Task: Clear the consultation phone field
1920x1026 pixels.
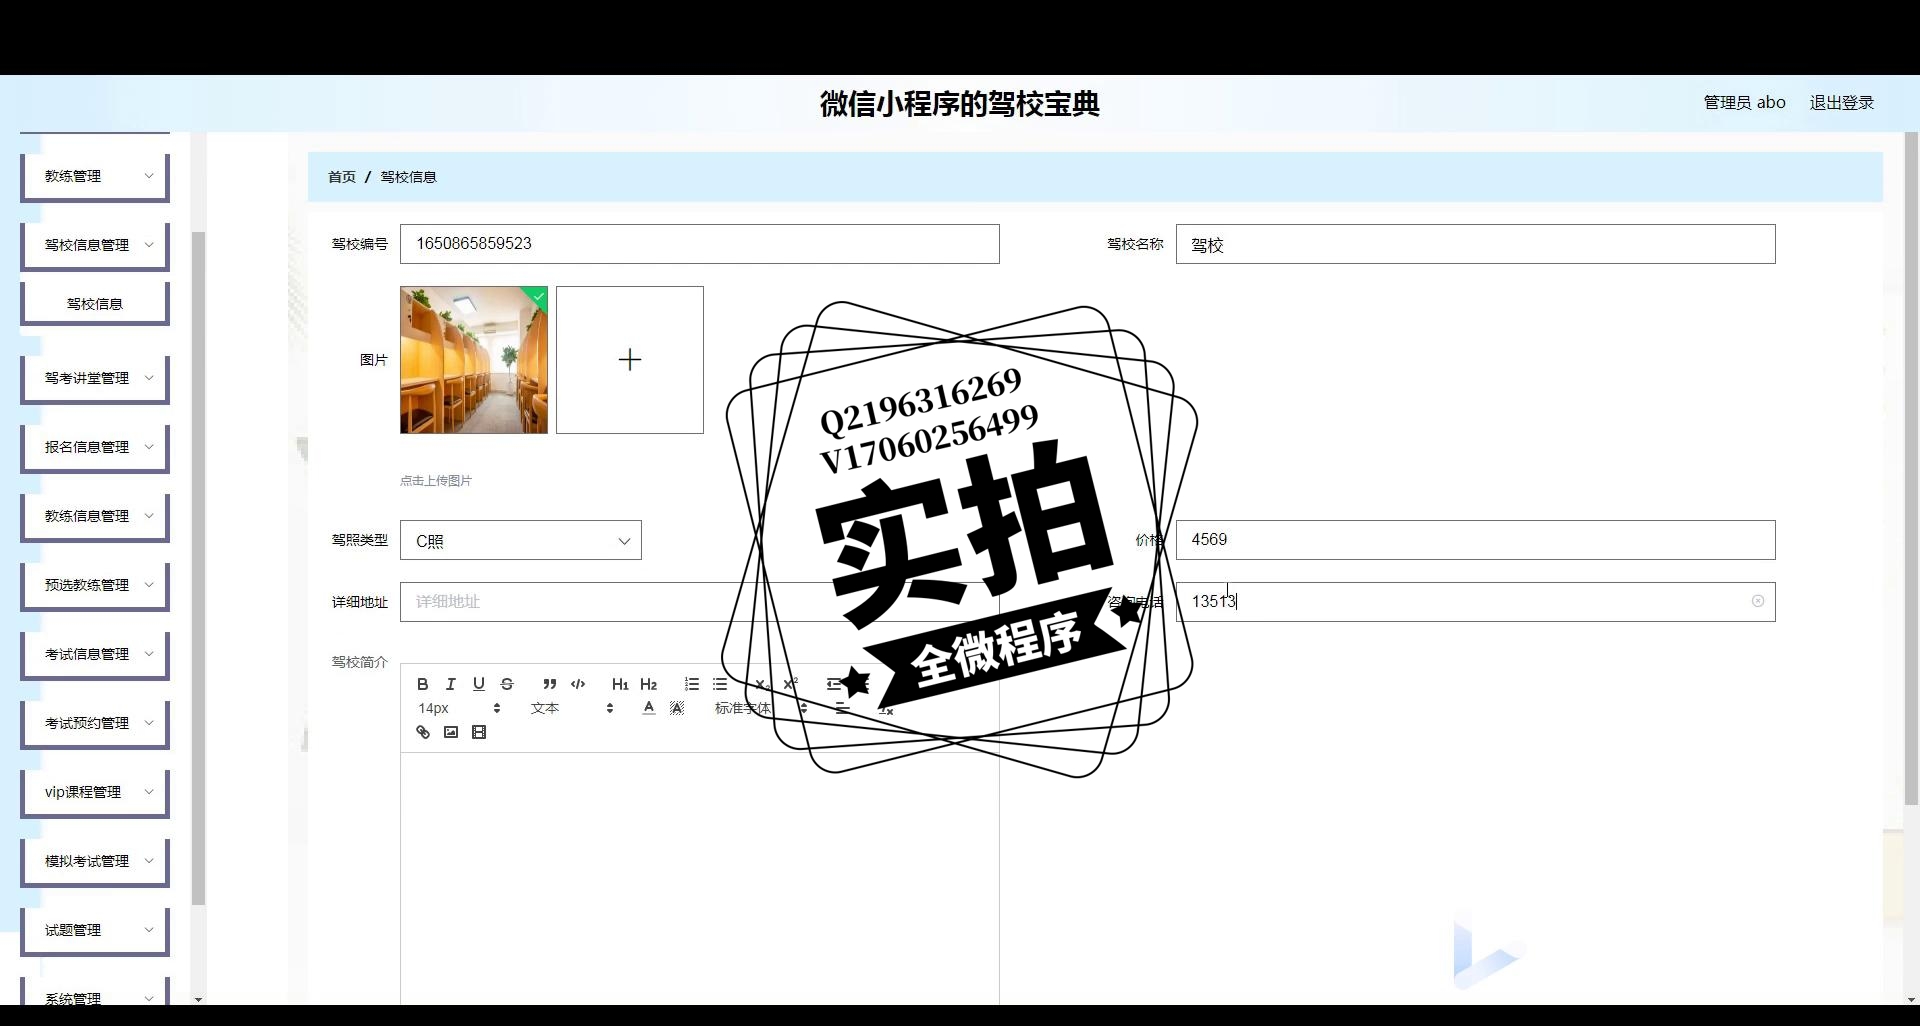Action: pos(1758,601)
